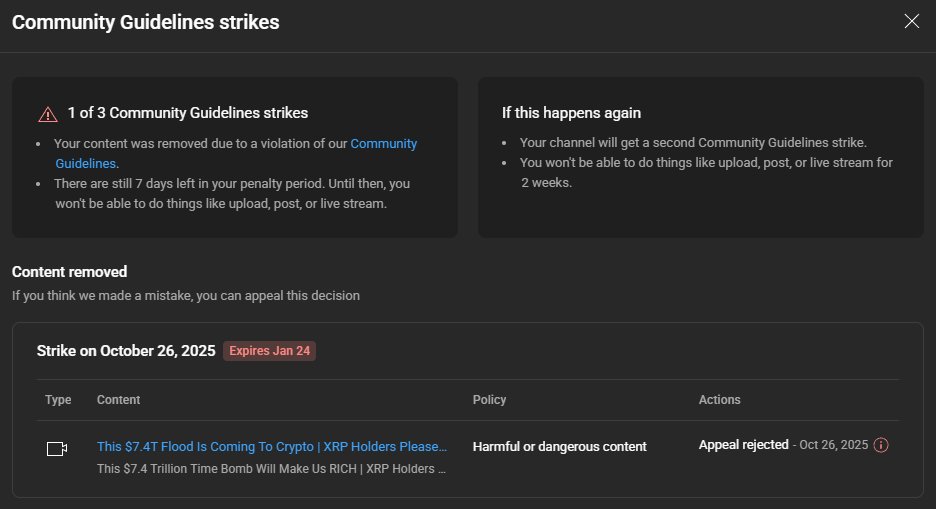Click the Type column header

(58, 400)
